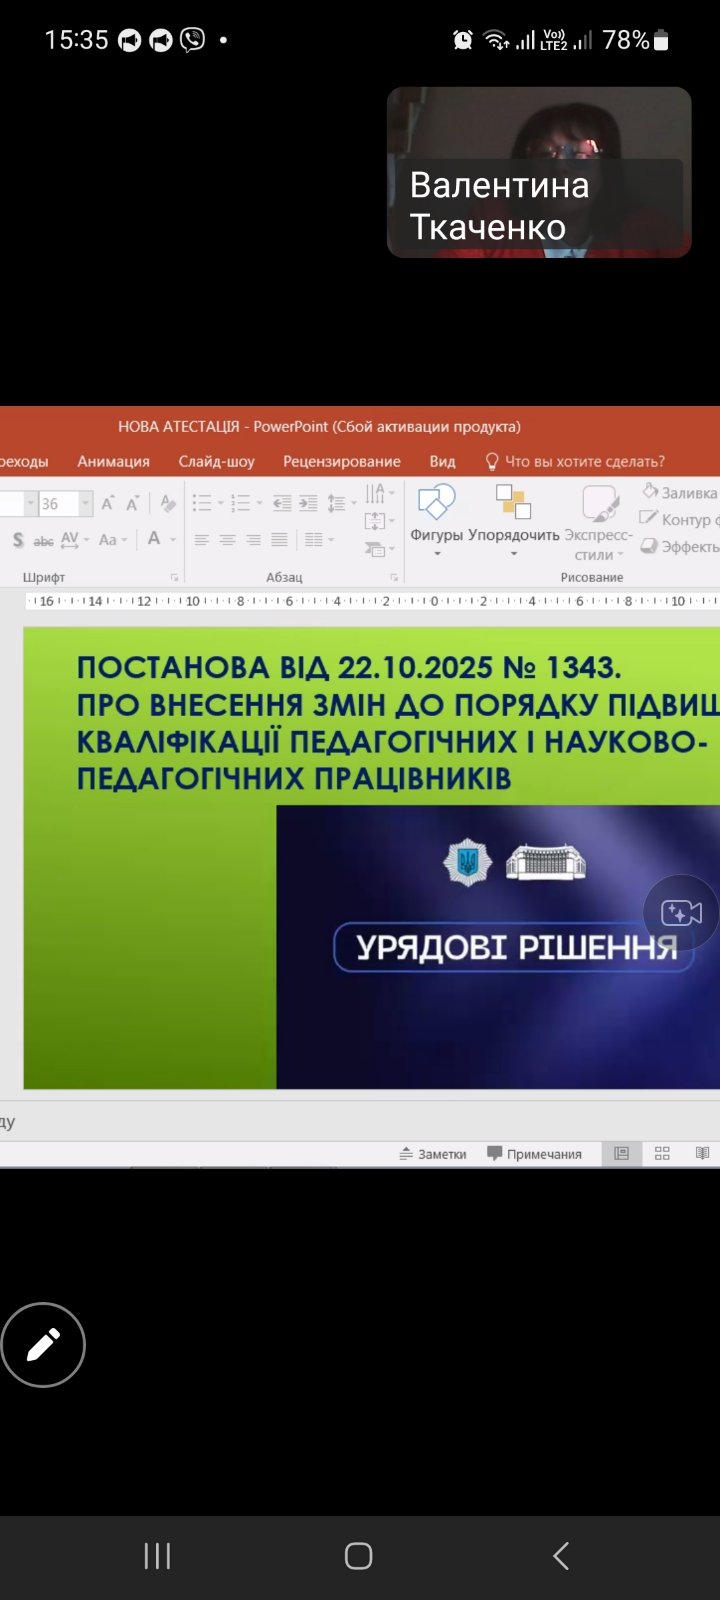720x1600 pixels.
Task: Toggle the Примечания comments pane
Action: click(534, 1153)
